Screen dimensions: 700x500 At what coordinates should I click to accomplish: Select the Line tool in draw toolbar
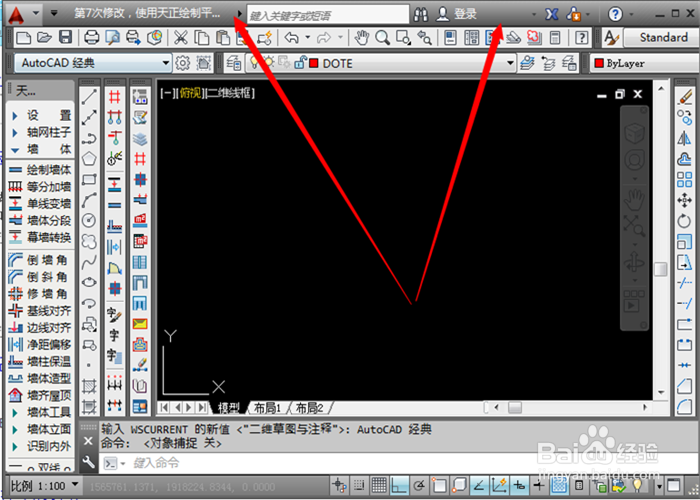(x=89, y=96)
